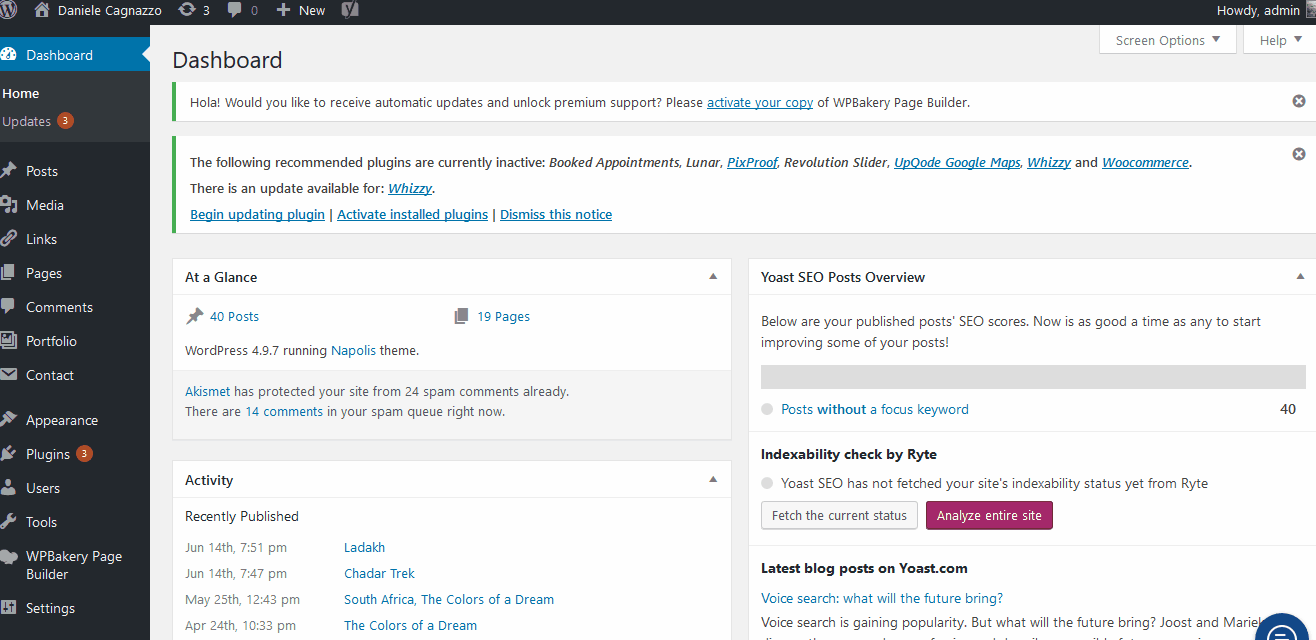Expand the Screen Options dropdown
The height and width of the screenshot is (640, 1316).
pos(1168,40)
